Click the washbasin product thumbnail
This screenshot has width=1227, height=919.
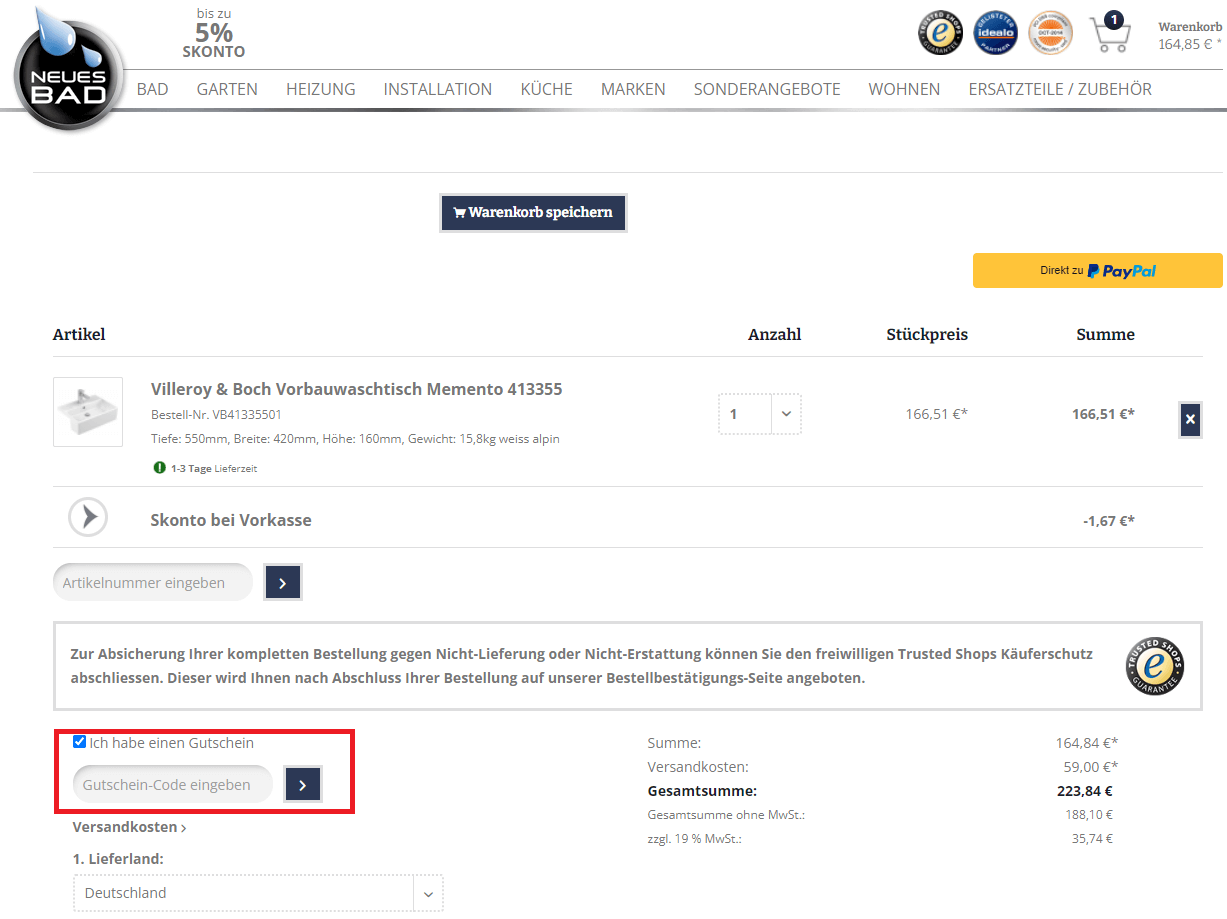tap(88, 411)
